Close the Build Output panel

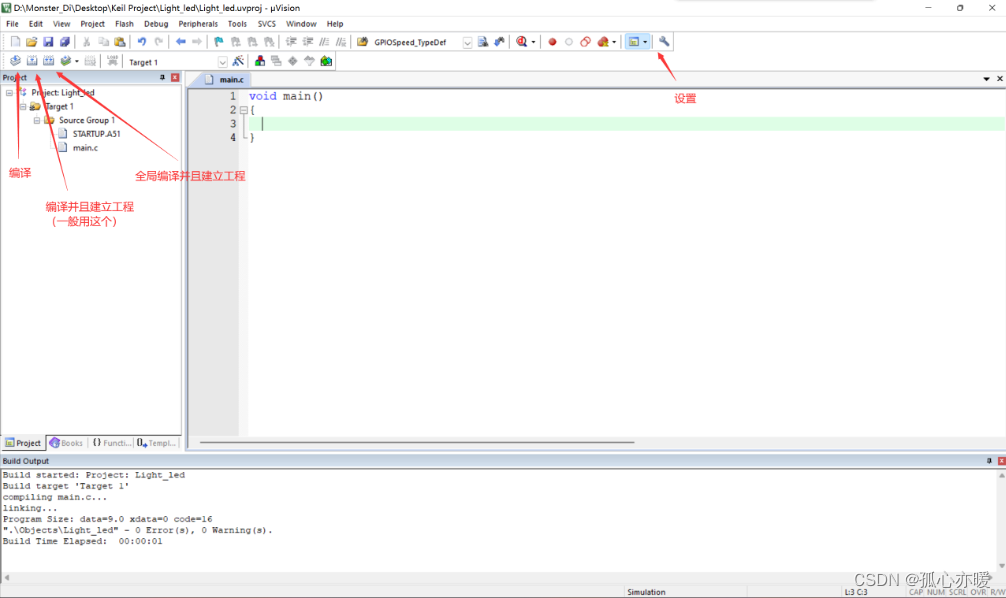point(1002,461)
